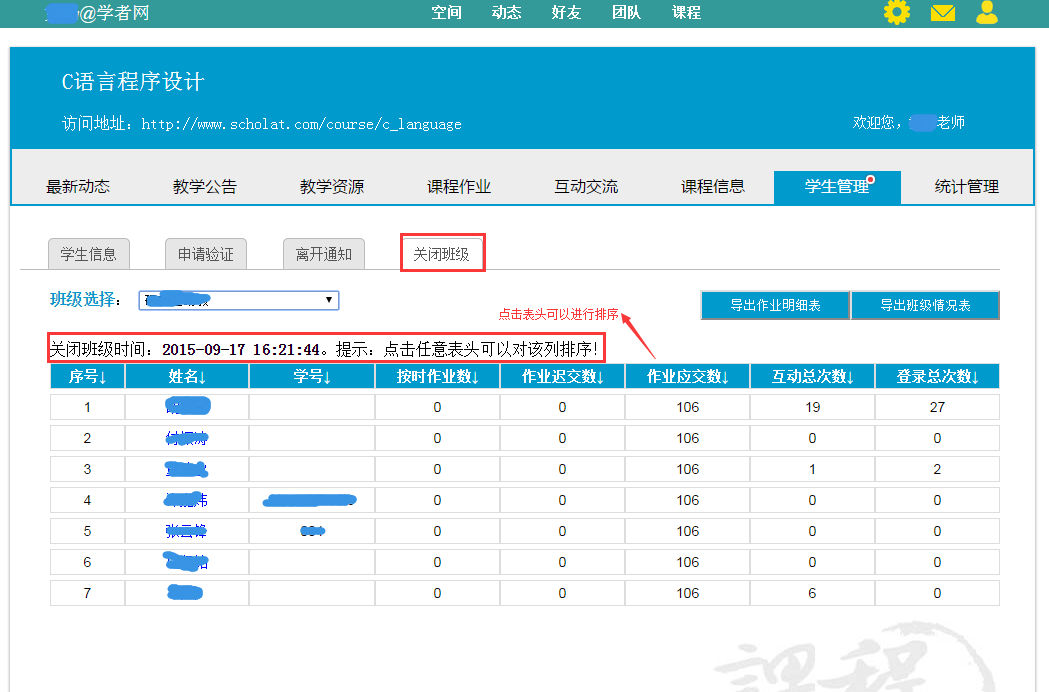Open the settings gear icon
This screenshot has width=1049, height=692.
pos(897,13)
